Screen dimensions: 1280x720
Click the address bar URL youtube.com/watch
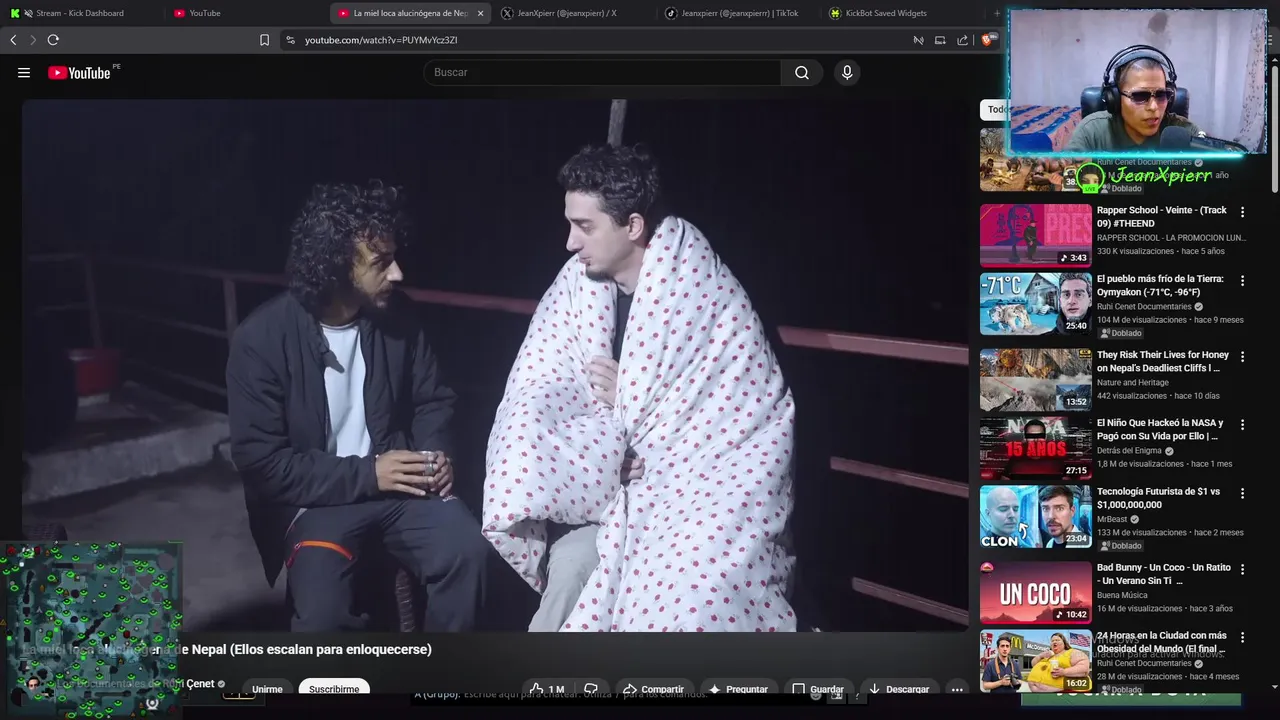tap(381, 40)
